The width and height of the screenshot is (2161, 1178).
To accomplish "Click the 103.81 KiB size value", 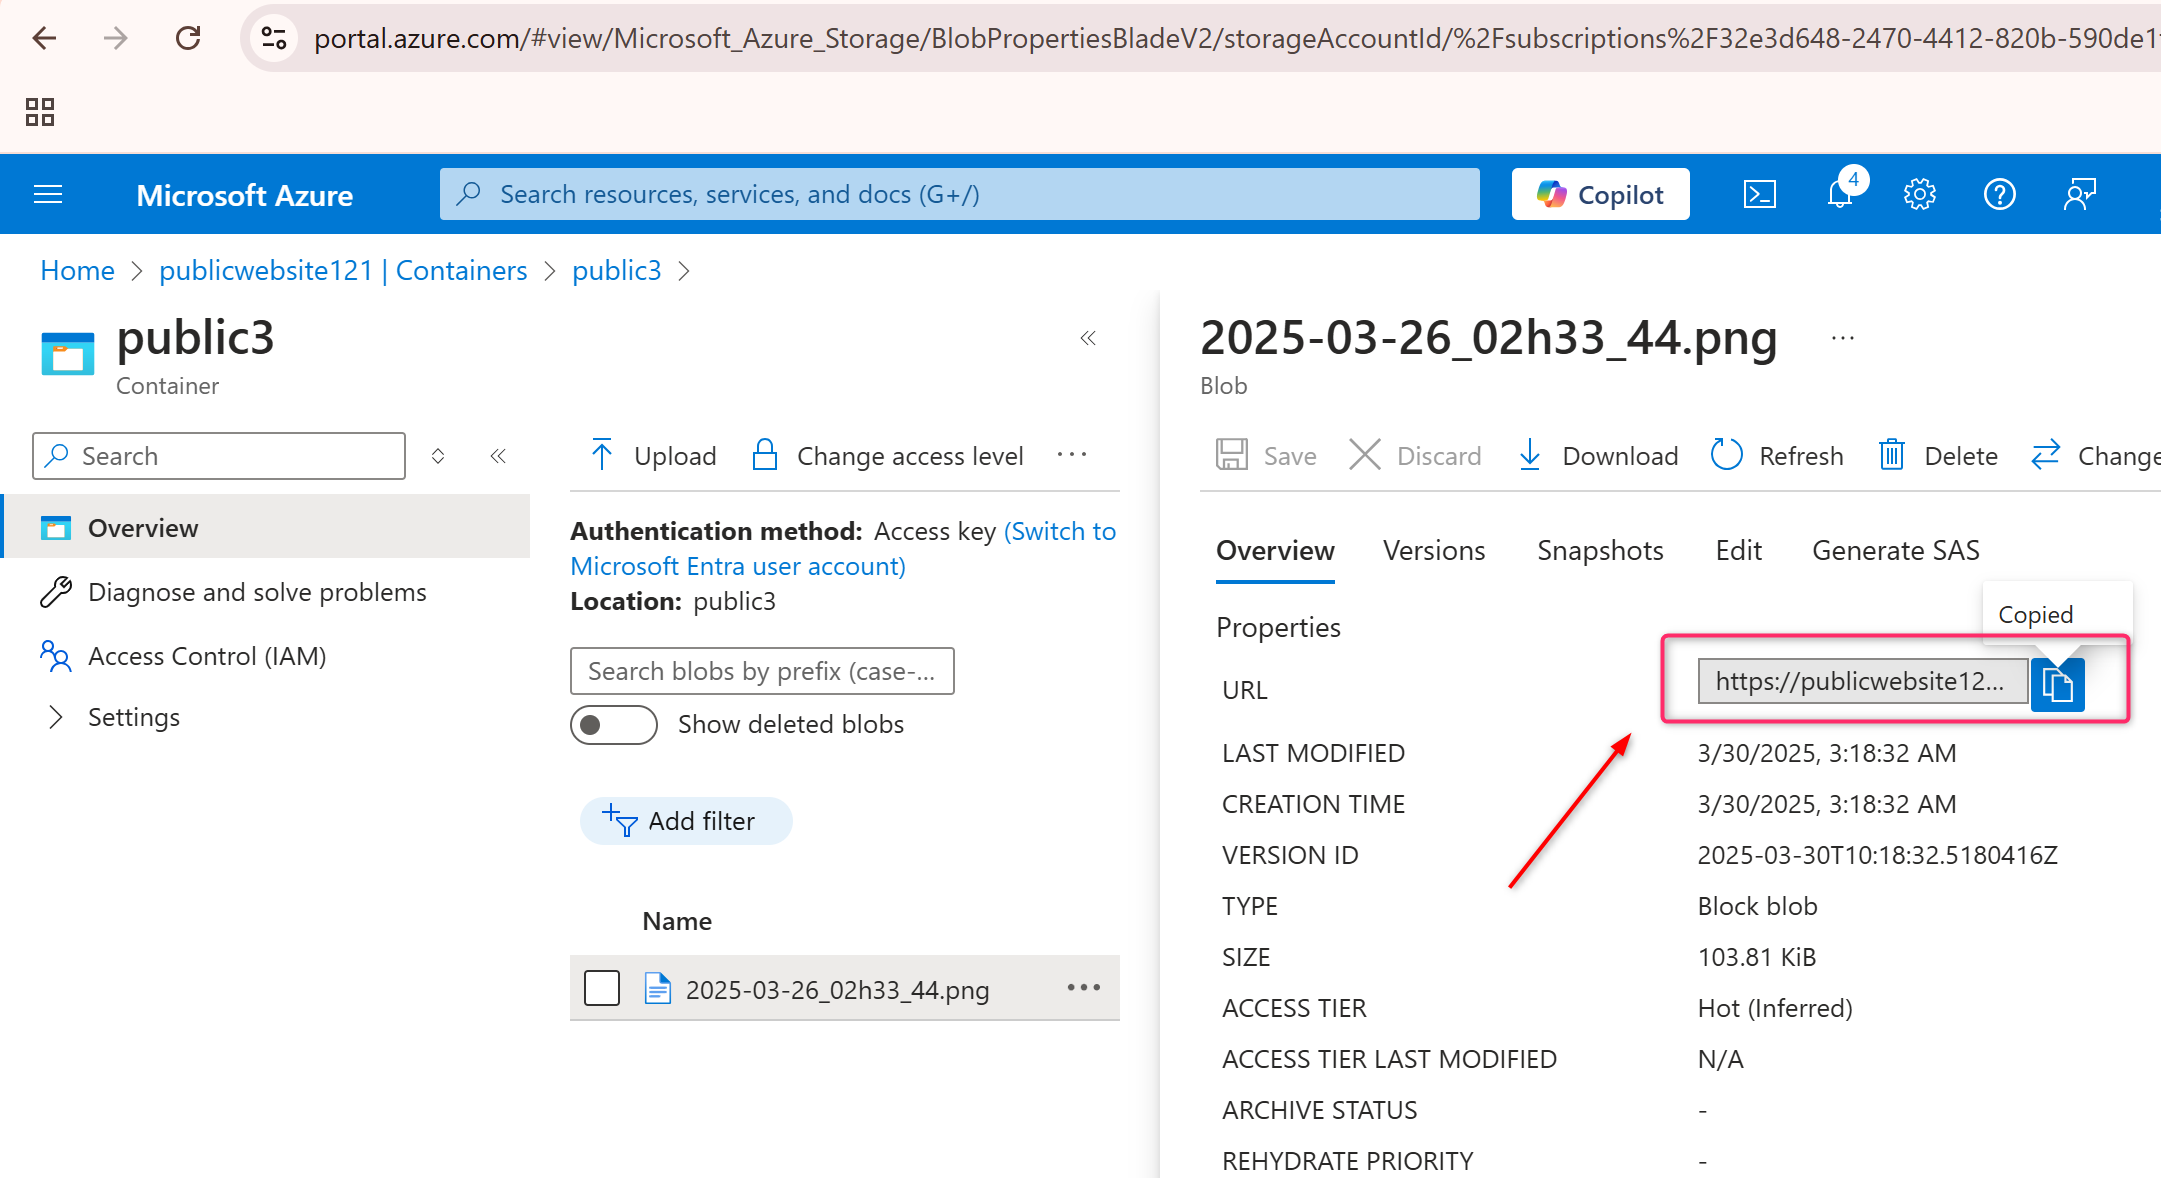I will [1756, 957].
